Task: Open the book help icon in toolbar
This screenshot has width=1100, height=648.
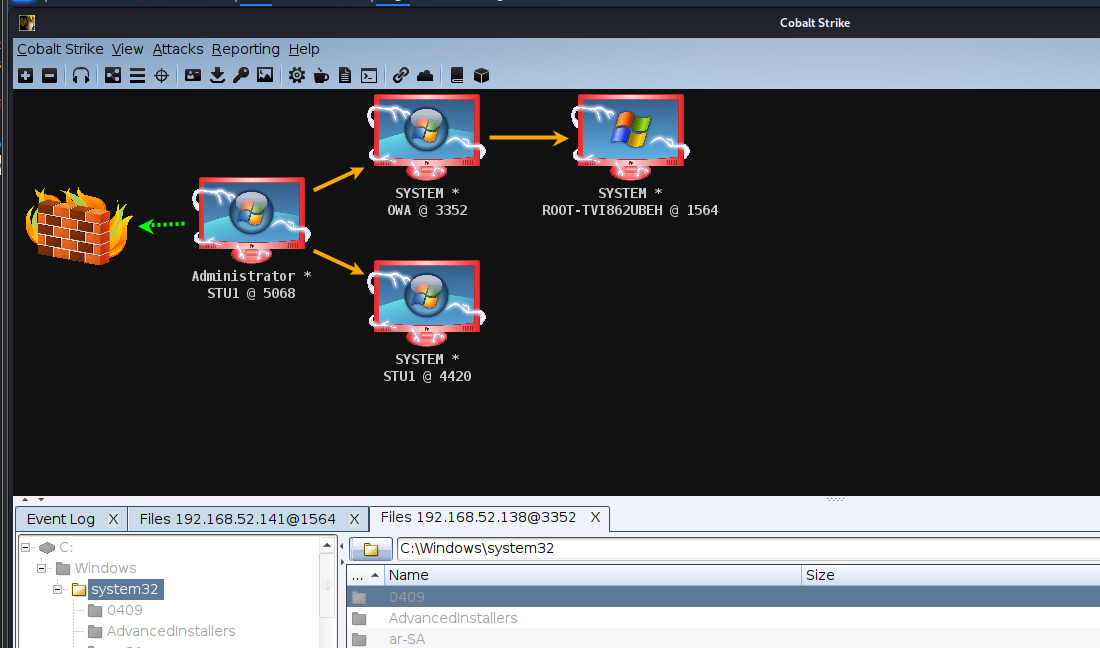Action: pyautogui.click(x=457, y=76)
